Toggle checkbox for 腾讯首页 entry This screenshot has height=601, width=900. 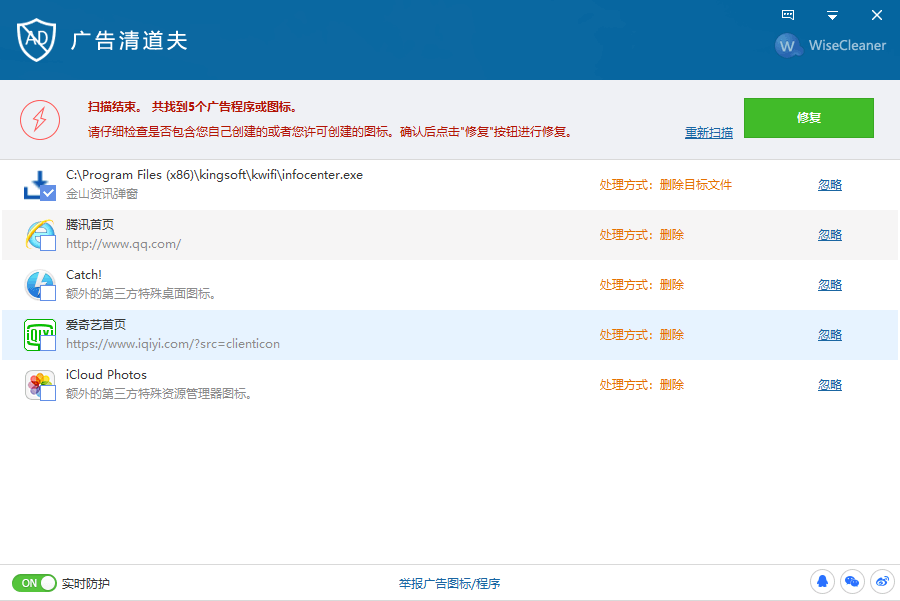click(48, 243)
